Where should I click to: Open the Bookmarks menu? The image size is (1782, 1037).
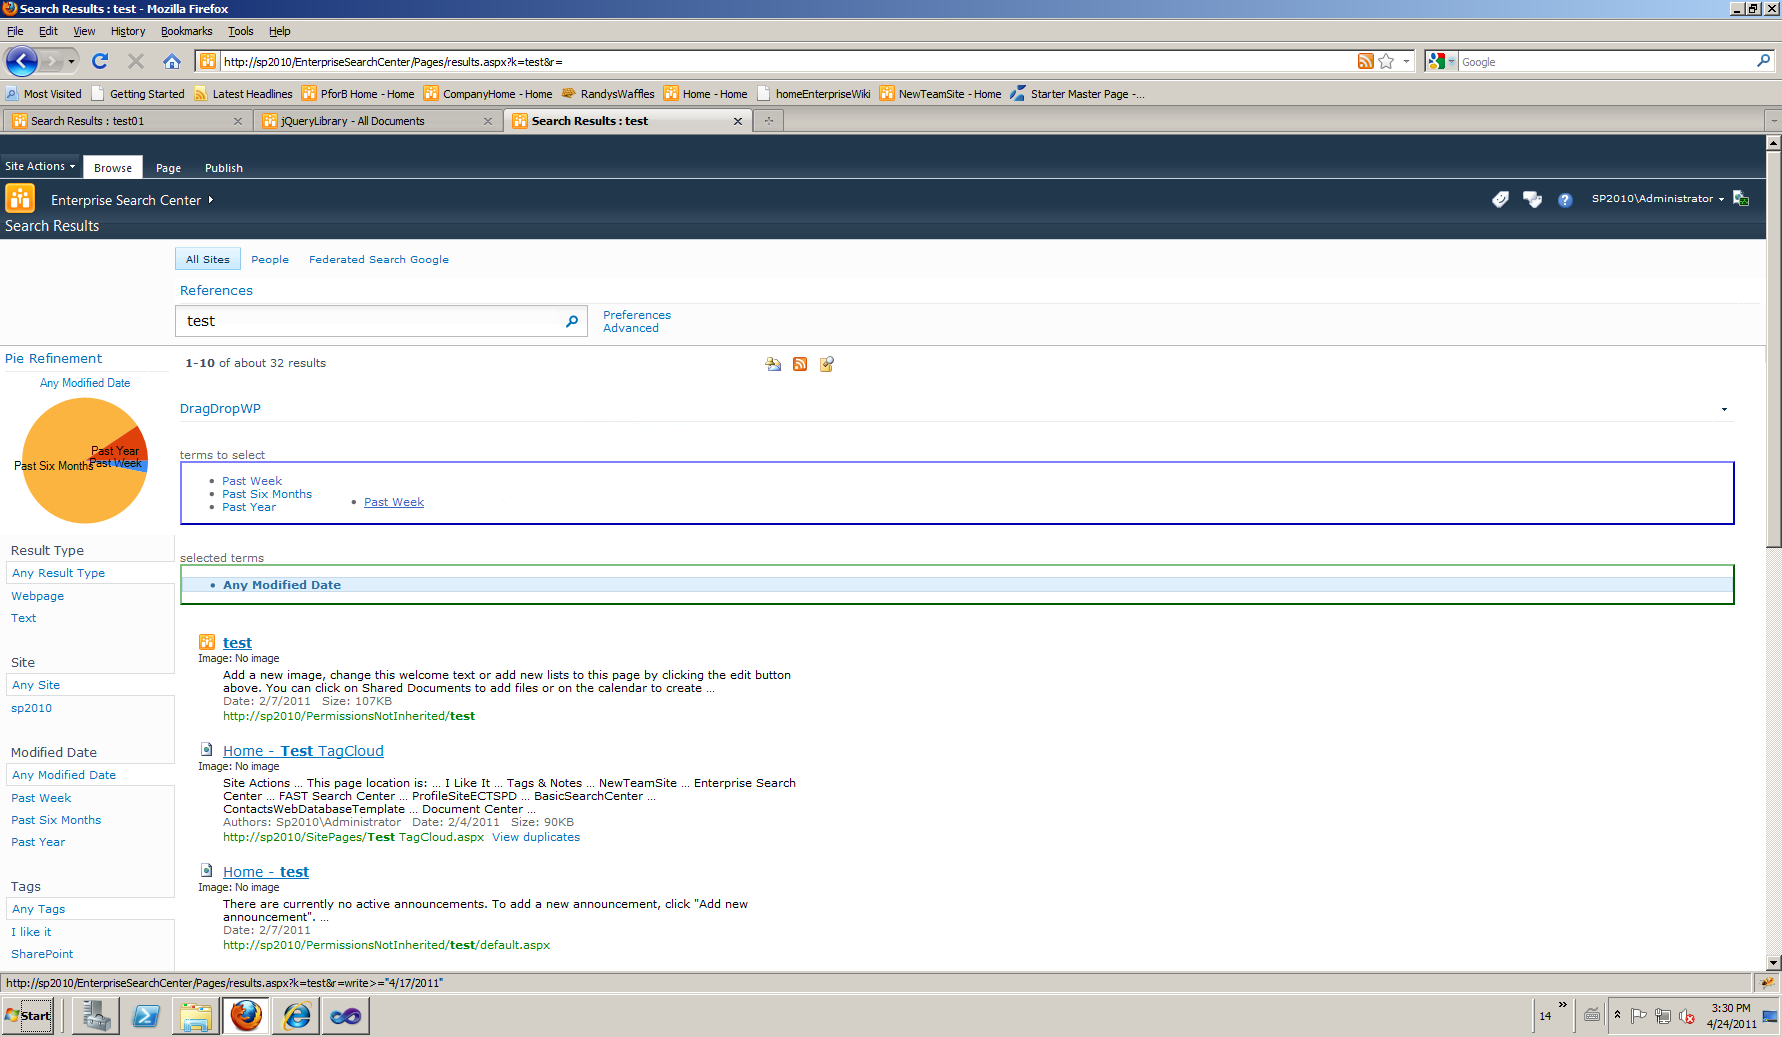tap(186, 31)
